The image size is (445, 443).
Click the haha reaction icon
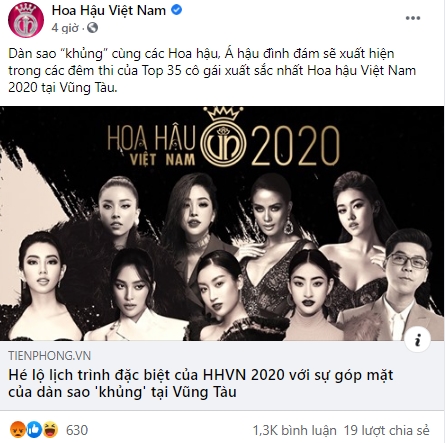[x=50, y=430]
